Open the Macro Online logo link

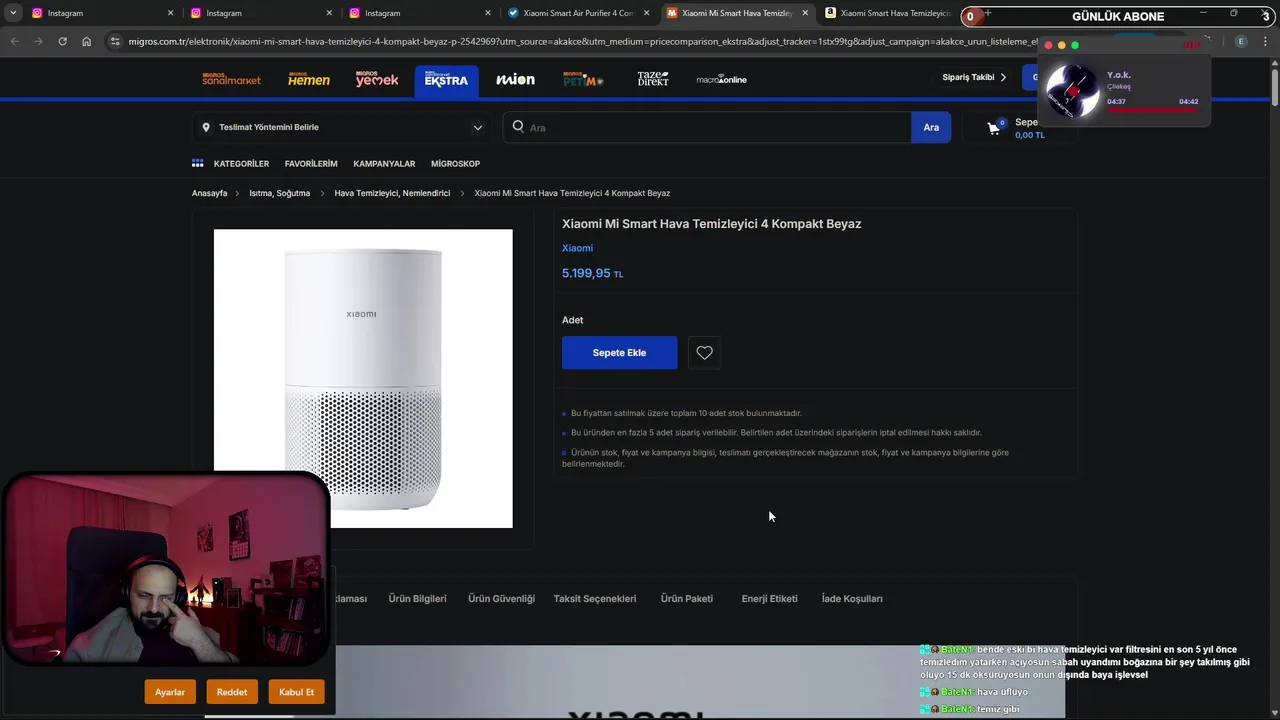[x=721, y=79]
